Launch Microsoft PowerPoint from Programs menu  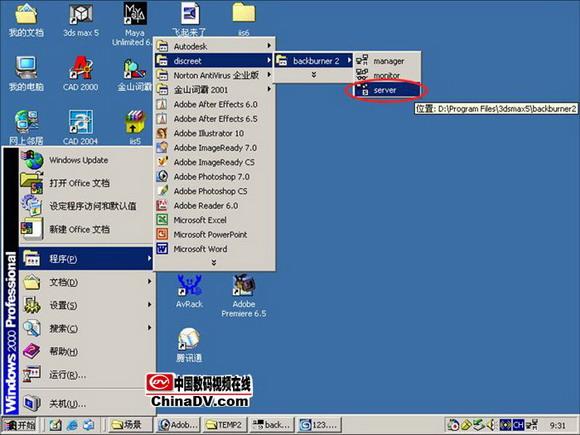click(x=214, y=234)
